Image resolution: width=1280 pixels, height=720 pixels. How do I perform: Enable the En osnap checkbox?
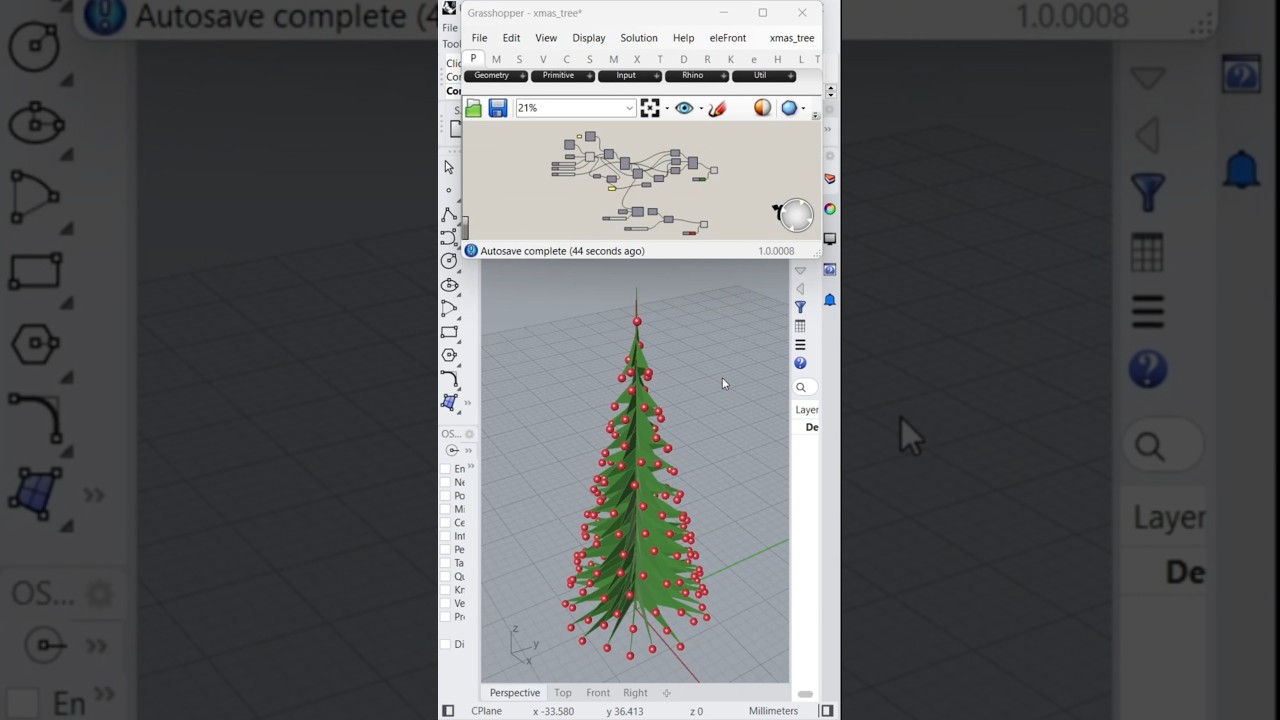click(x=446, y=469)
